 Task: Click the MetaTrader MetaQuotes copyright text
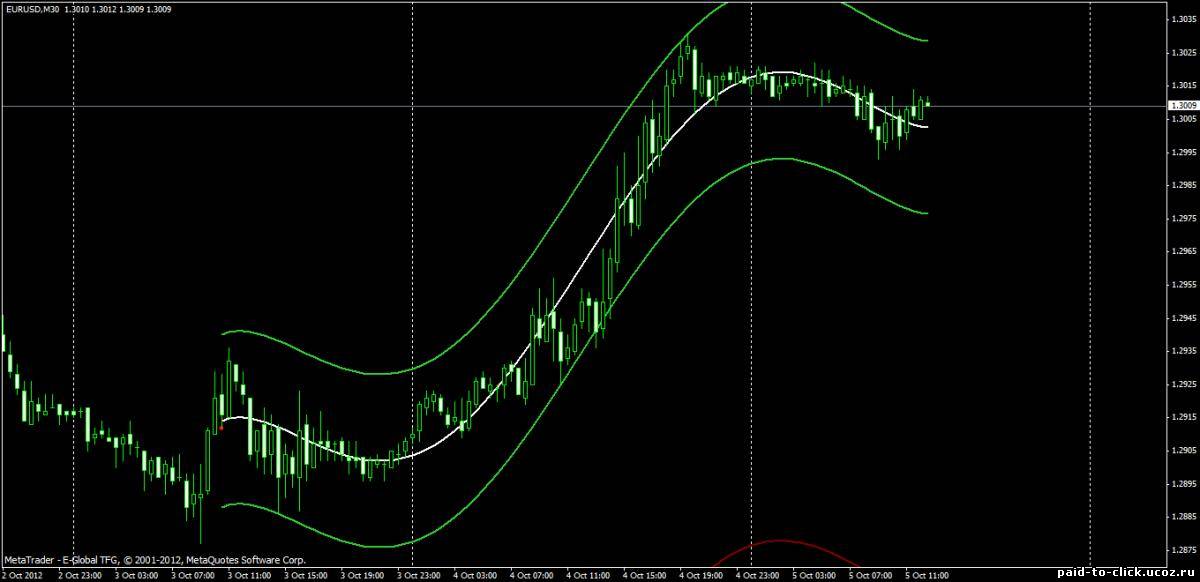[155, 561]
